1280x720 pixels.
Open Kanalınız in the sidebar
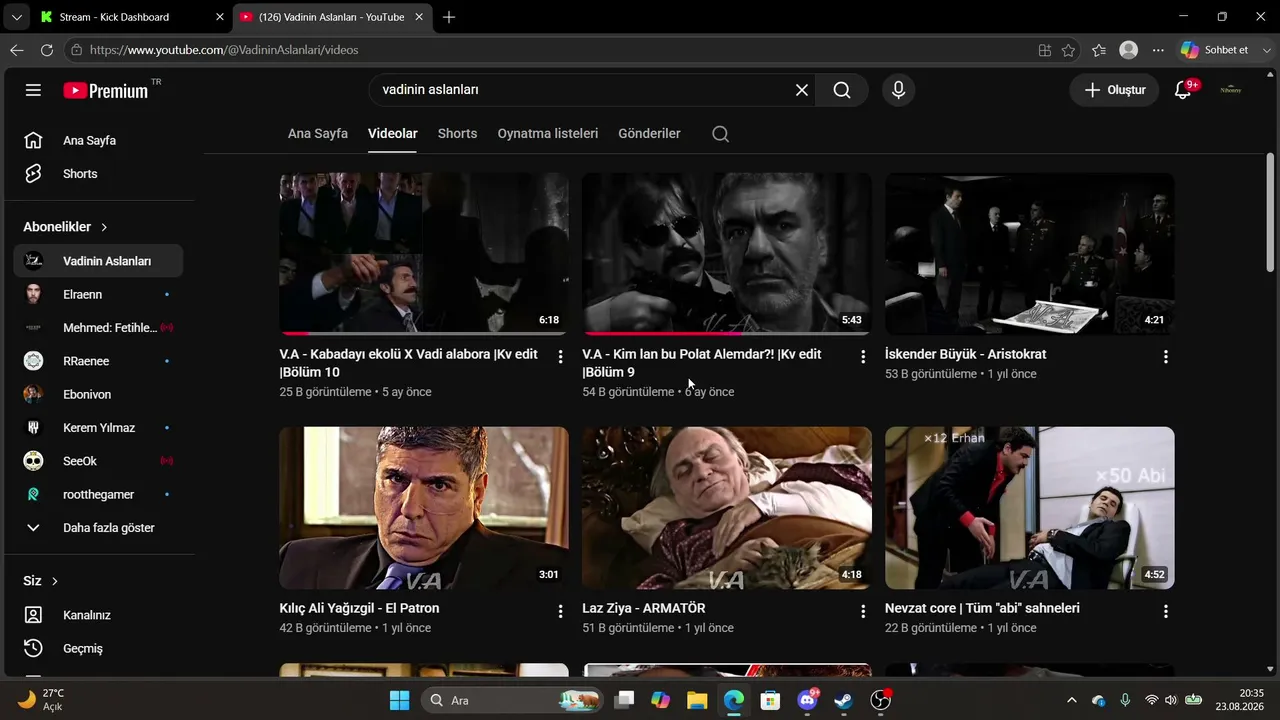(98, 615)
